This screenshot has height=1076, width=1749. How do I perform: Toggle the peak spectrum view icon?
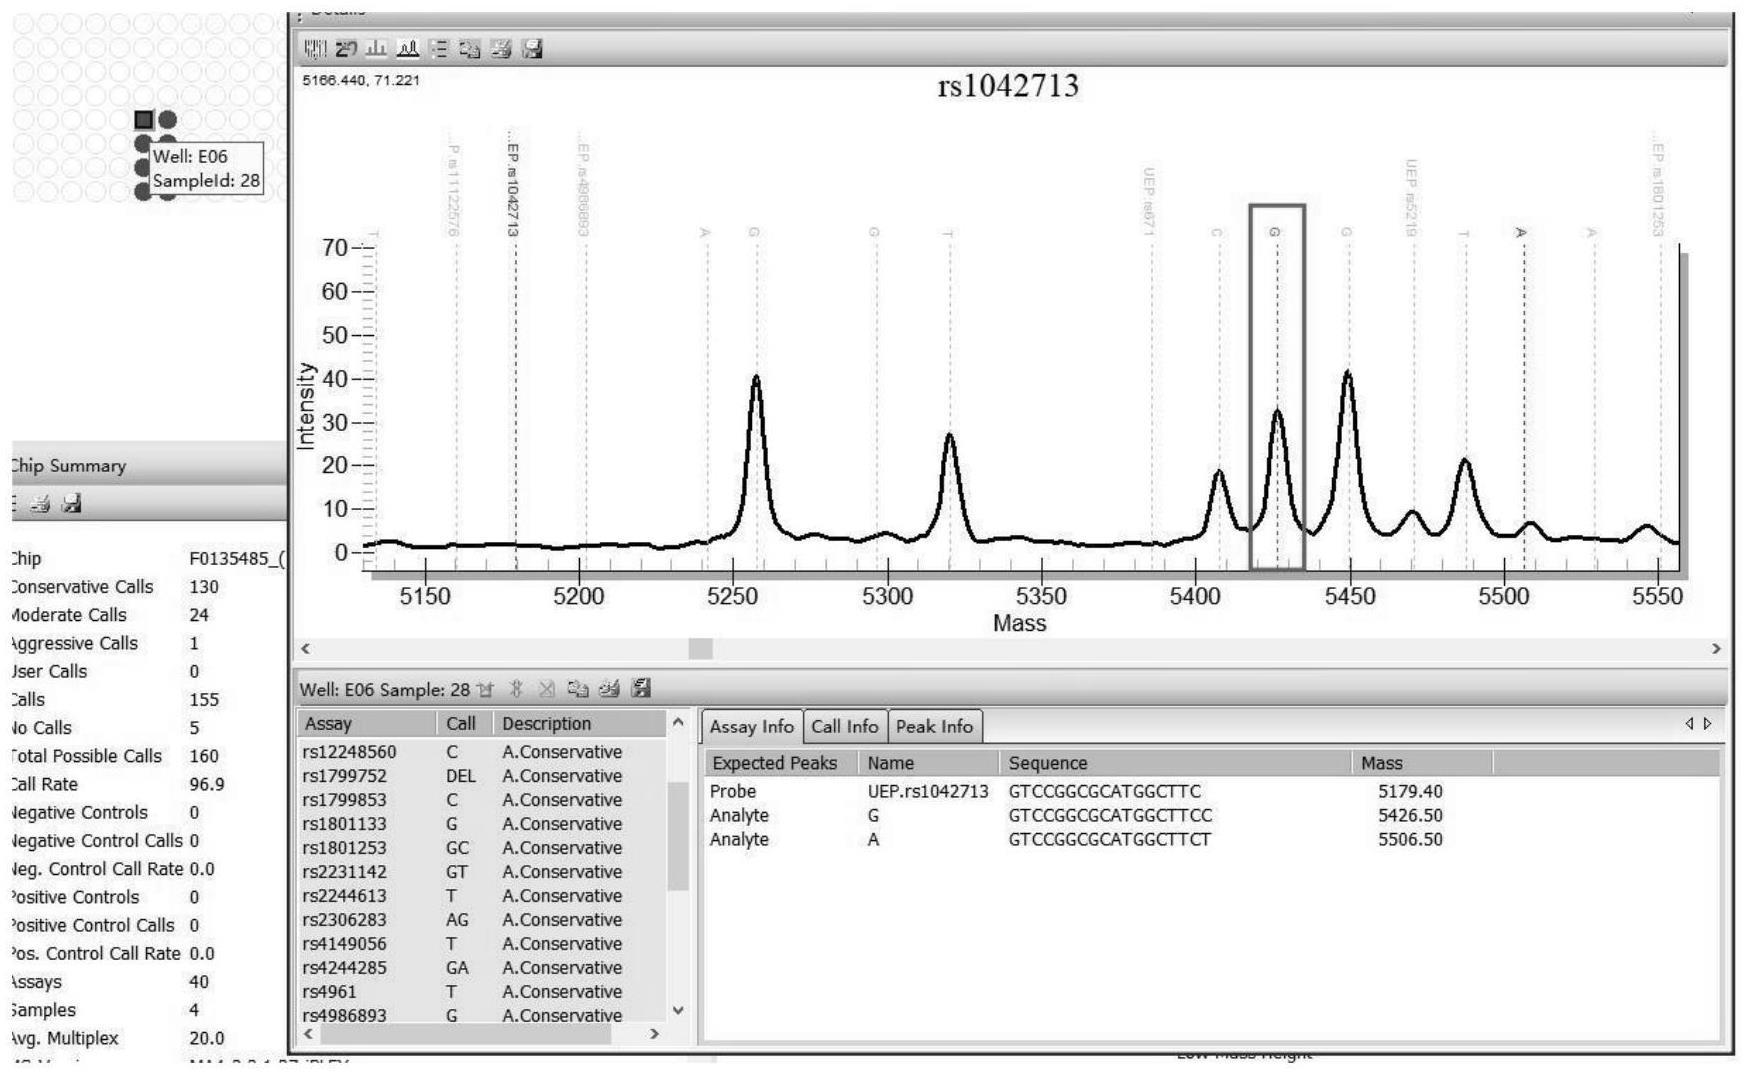point(408,48)
